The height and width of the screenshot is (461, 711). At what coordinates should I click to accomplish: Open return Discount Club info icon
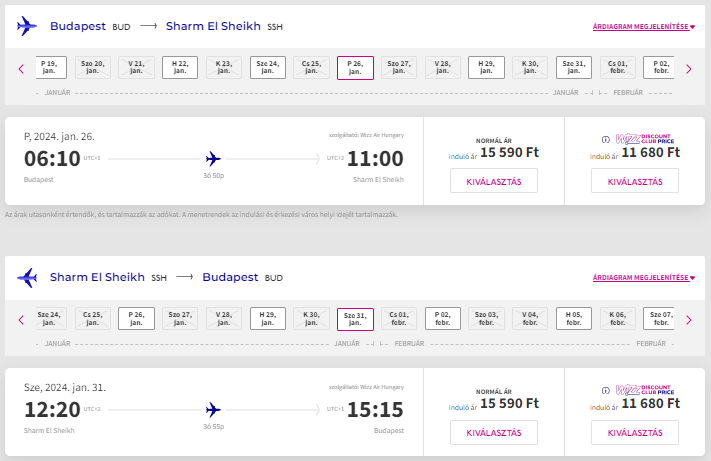tap(605, 391)
